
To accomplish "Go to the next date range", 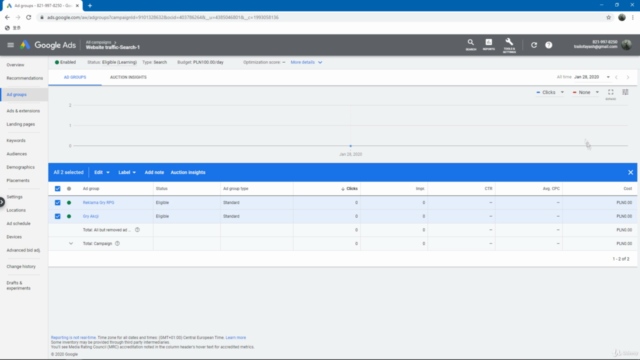I will point(628,77).
